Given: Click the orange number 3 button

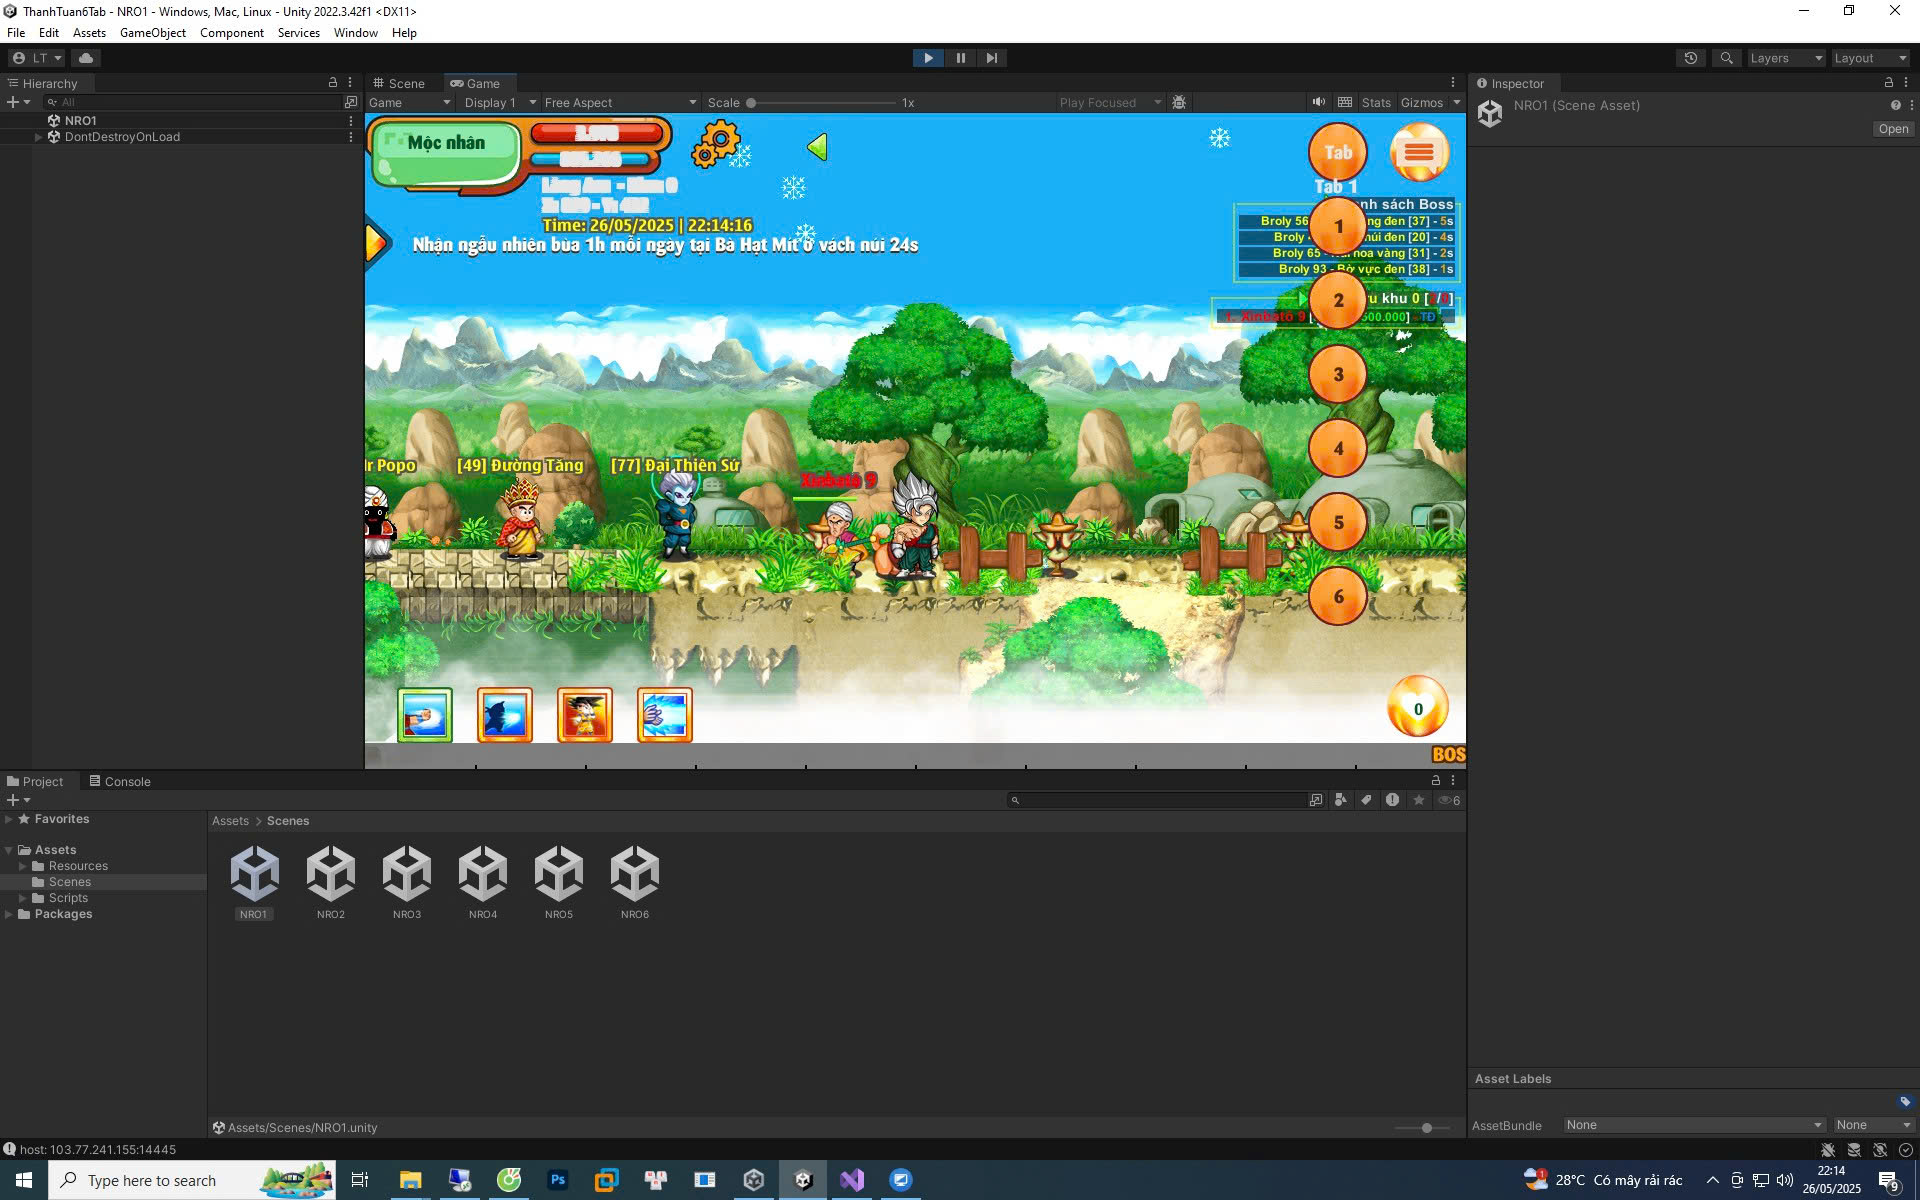Looking at the screenshot, I should click(1338, 374).
